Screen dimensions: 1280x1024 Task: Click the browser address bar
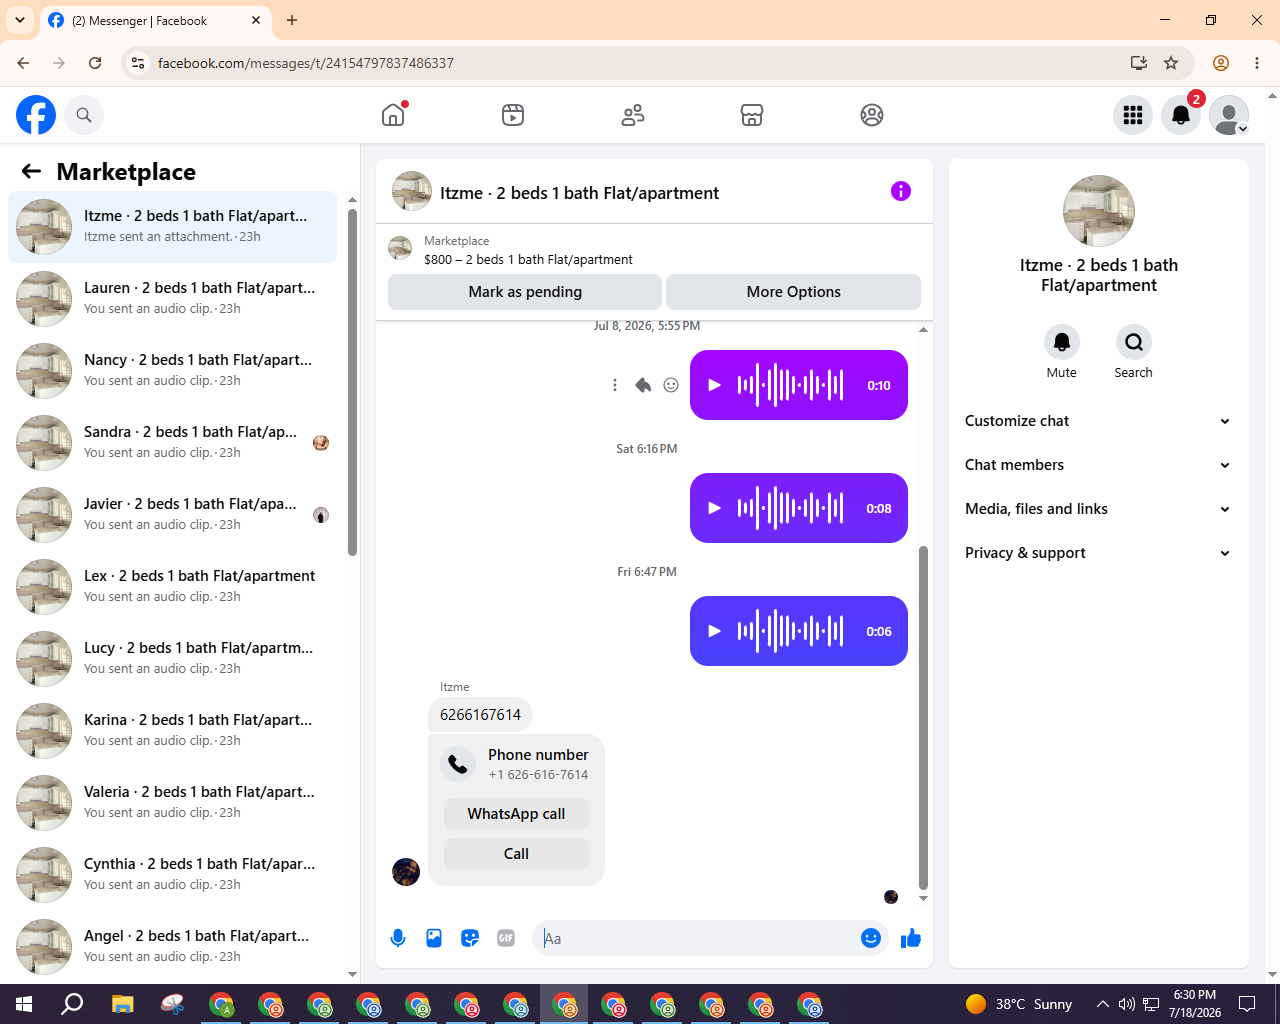tap(640, 63)
